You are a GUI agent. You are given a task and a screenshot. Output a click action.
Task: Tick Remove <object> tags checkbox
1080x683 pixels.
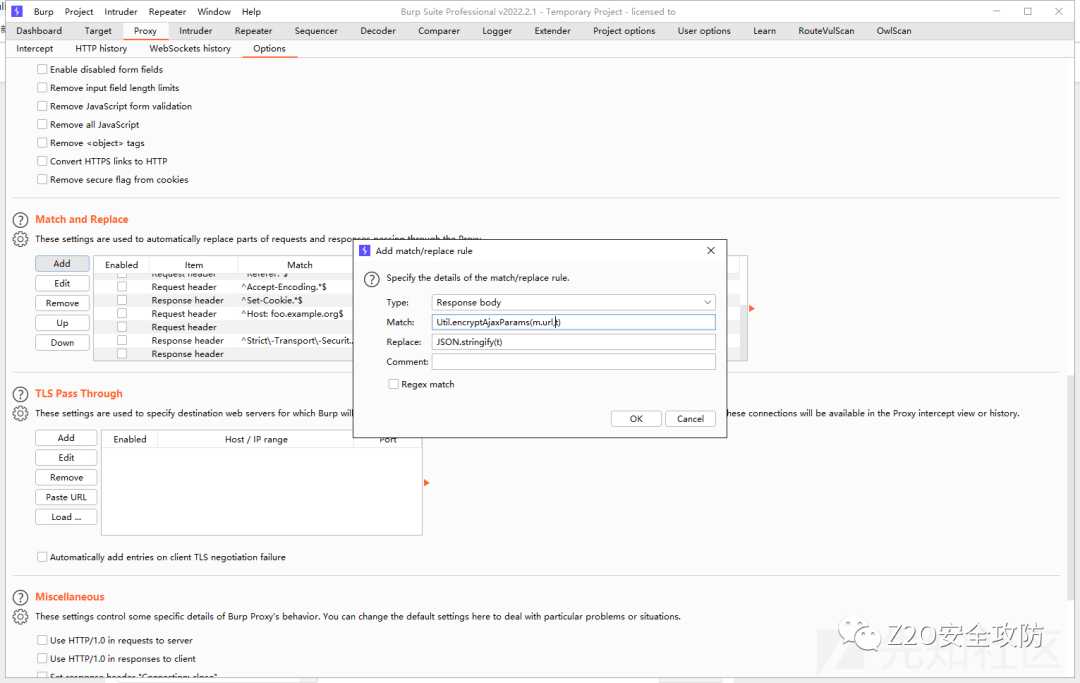[x=42, y=143]
